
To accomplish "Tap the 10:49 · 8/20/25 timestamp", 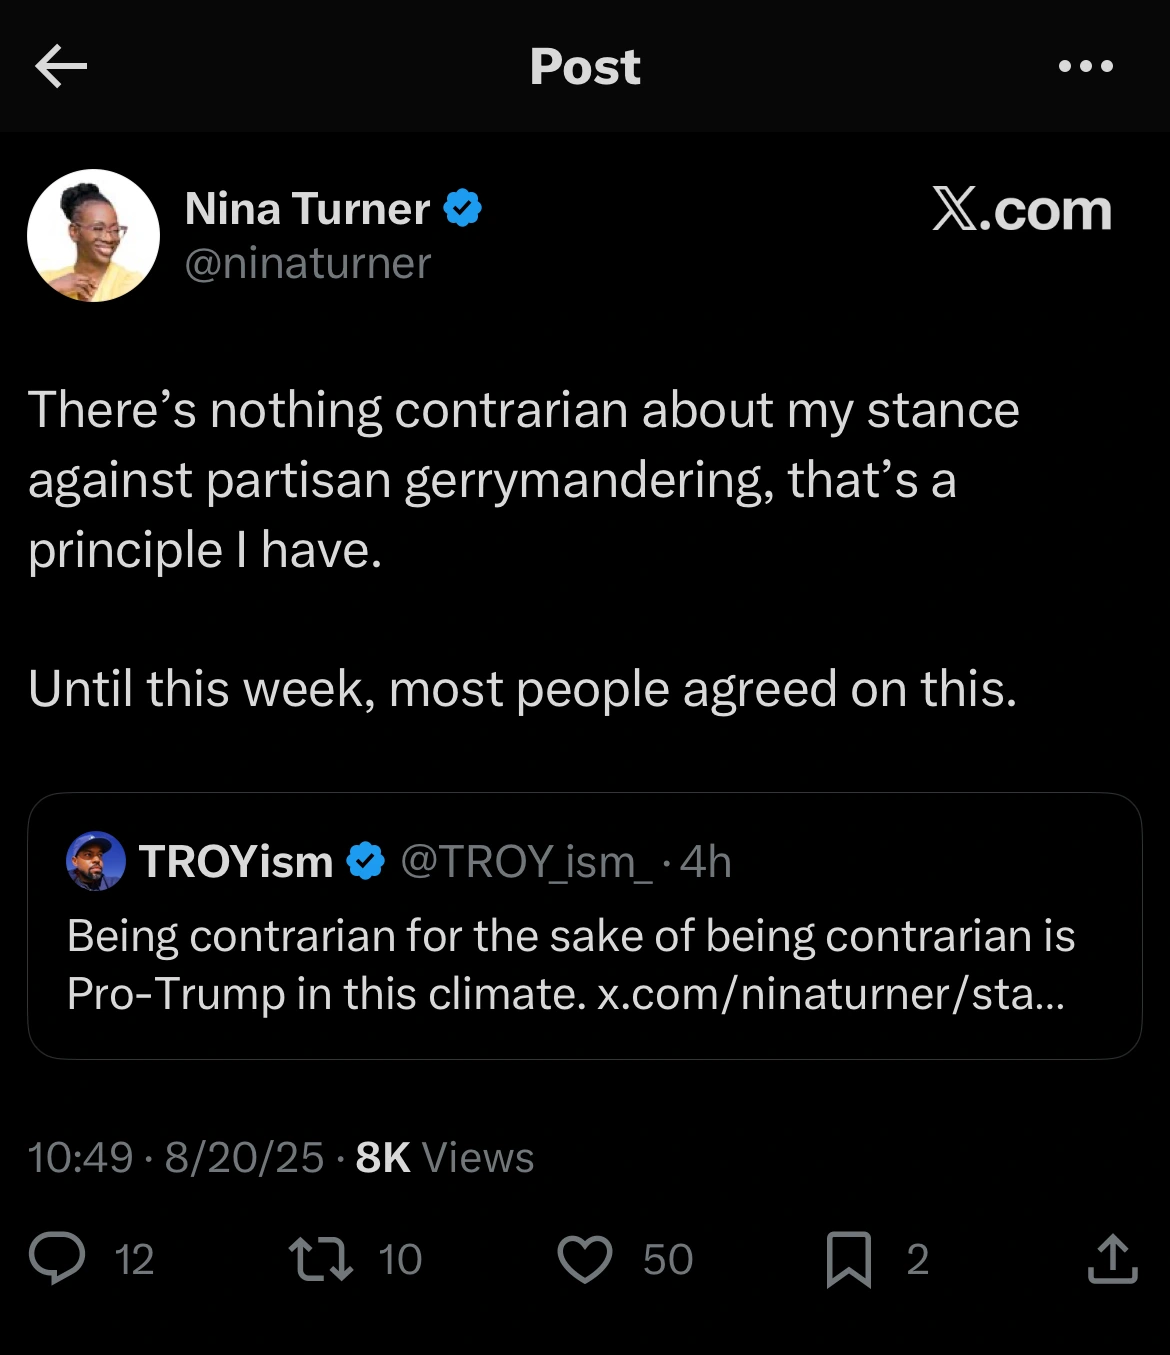I will click(x=176, y=1158).
